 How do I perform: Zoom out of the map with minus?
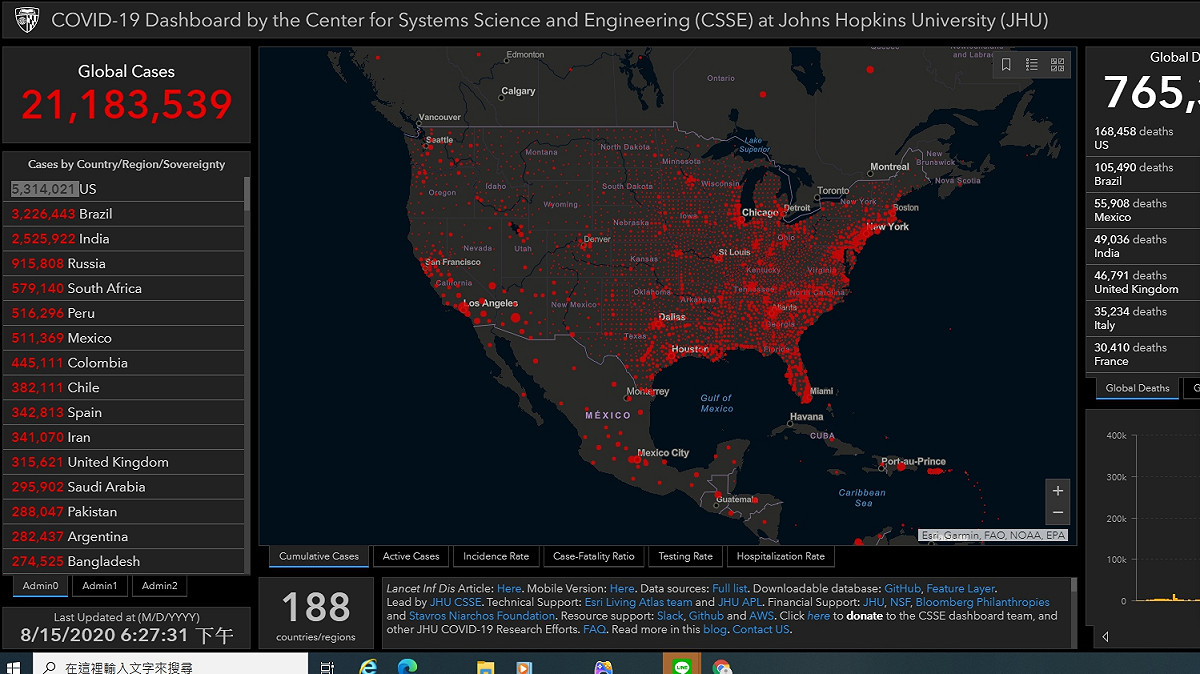point(1058,513)
